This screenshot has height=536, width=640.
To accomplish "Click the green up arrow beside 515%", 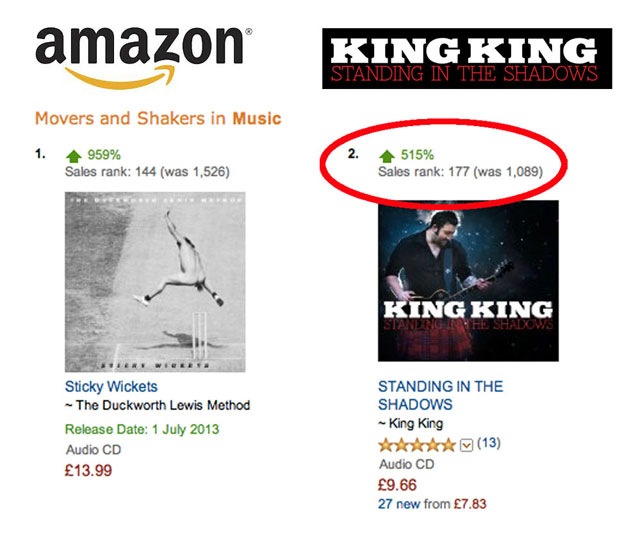I will (x=387, y=156).
